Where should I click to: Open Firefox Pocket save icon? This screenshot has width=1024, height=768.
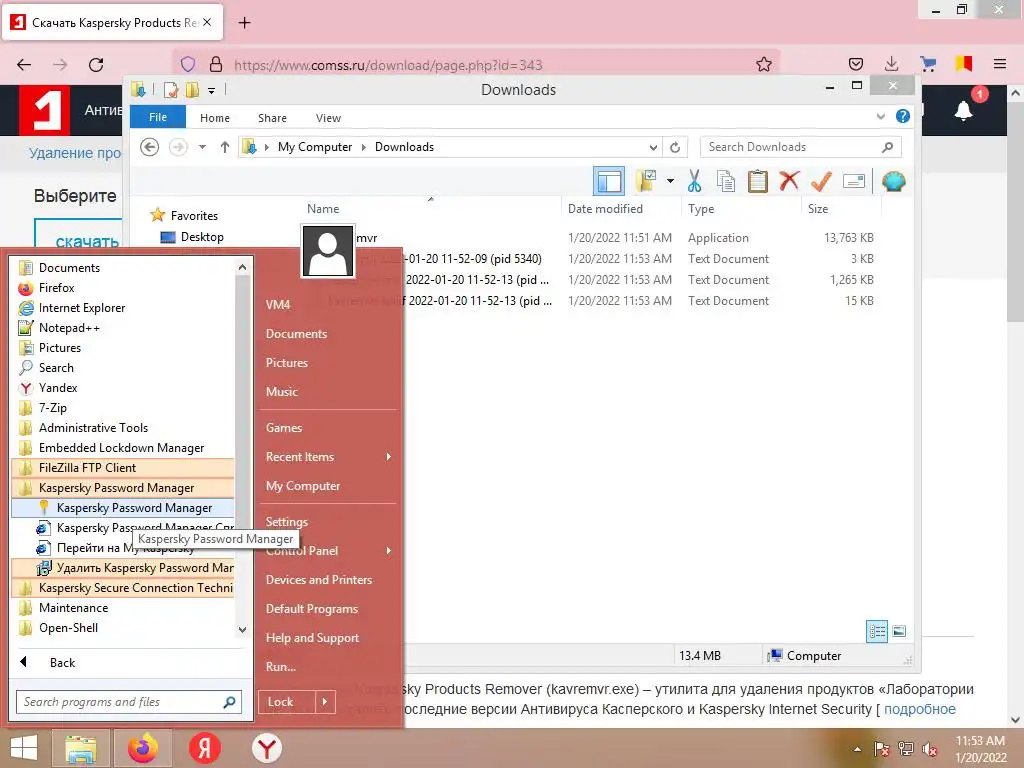(x=856, y=64)
